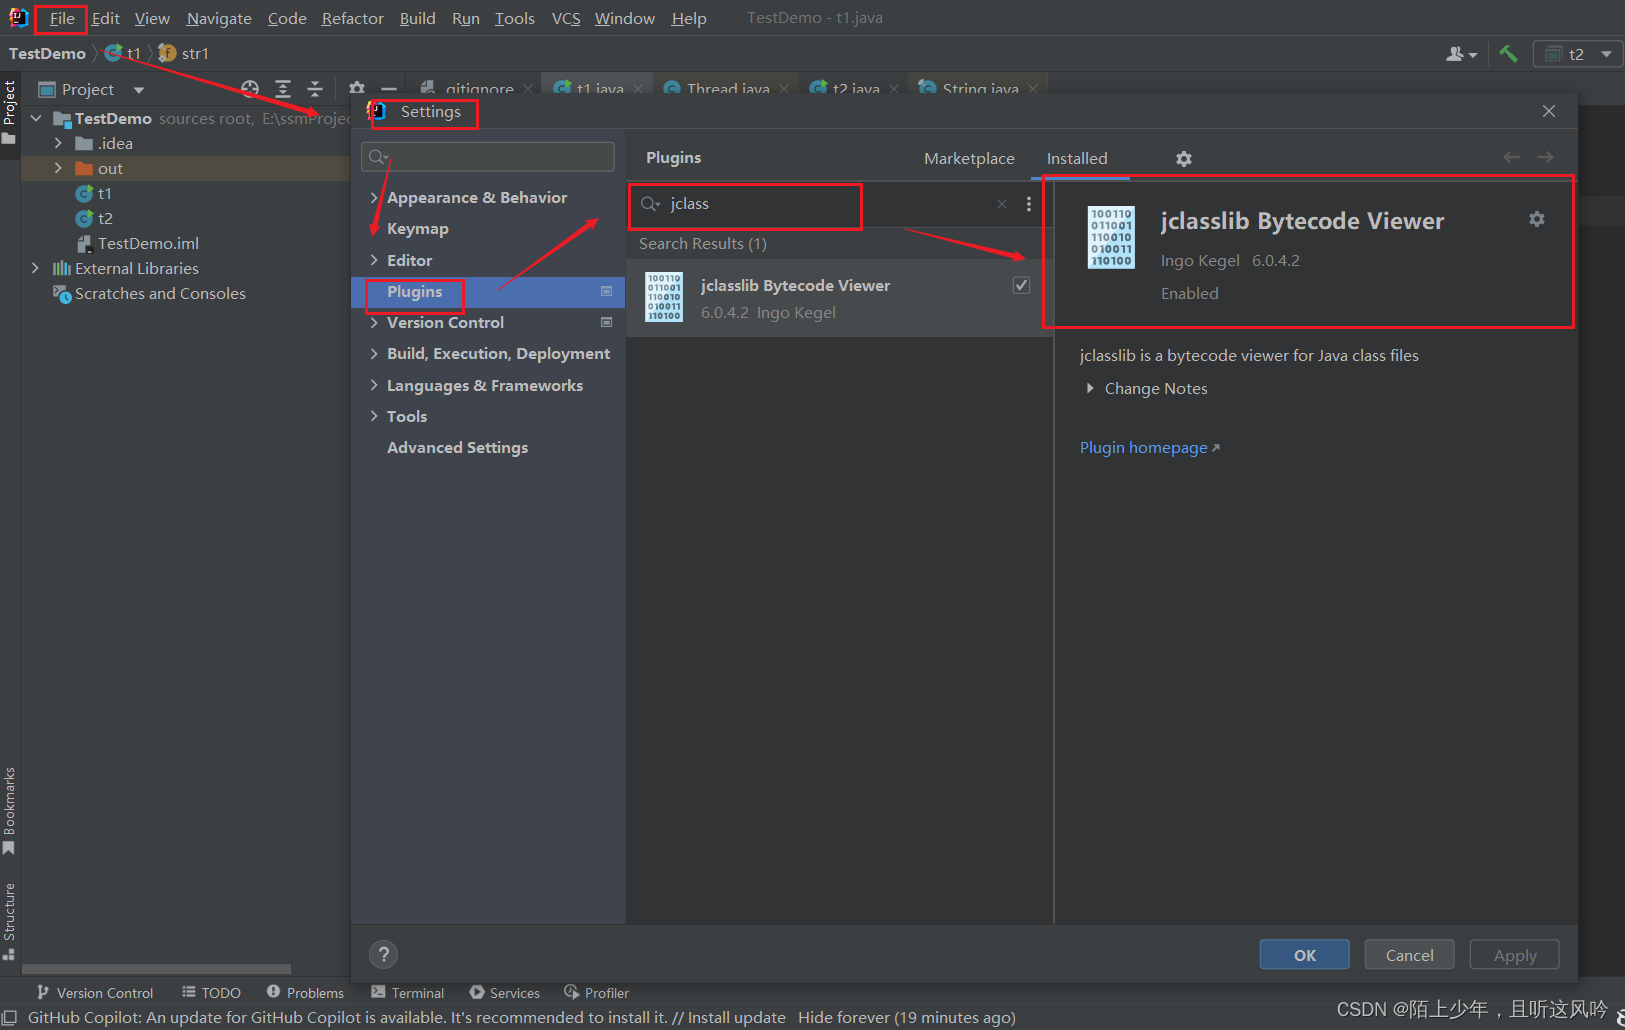
Task: Expand Appearance & Behavior settings
Action: coord(374,198)
